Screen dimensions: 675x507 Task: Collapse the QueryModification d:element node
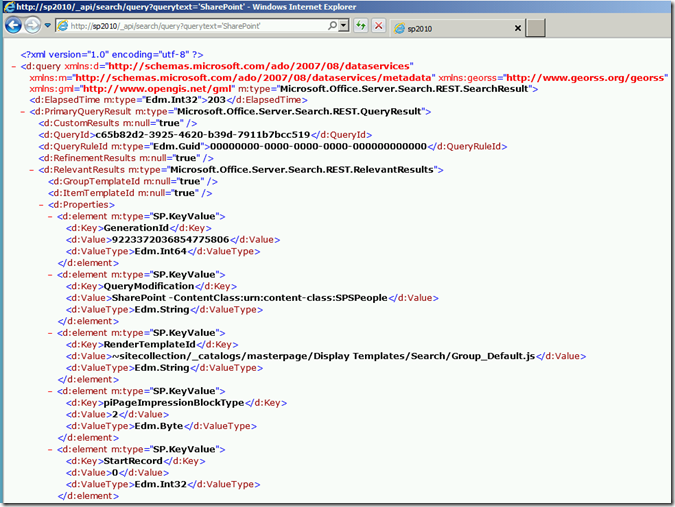50,275
